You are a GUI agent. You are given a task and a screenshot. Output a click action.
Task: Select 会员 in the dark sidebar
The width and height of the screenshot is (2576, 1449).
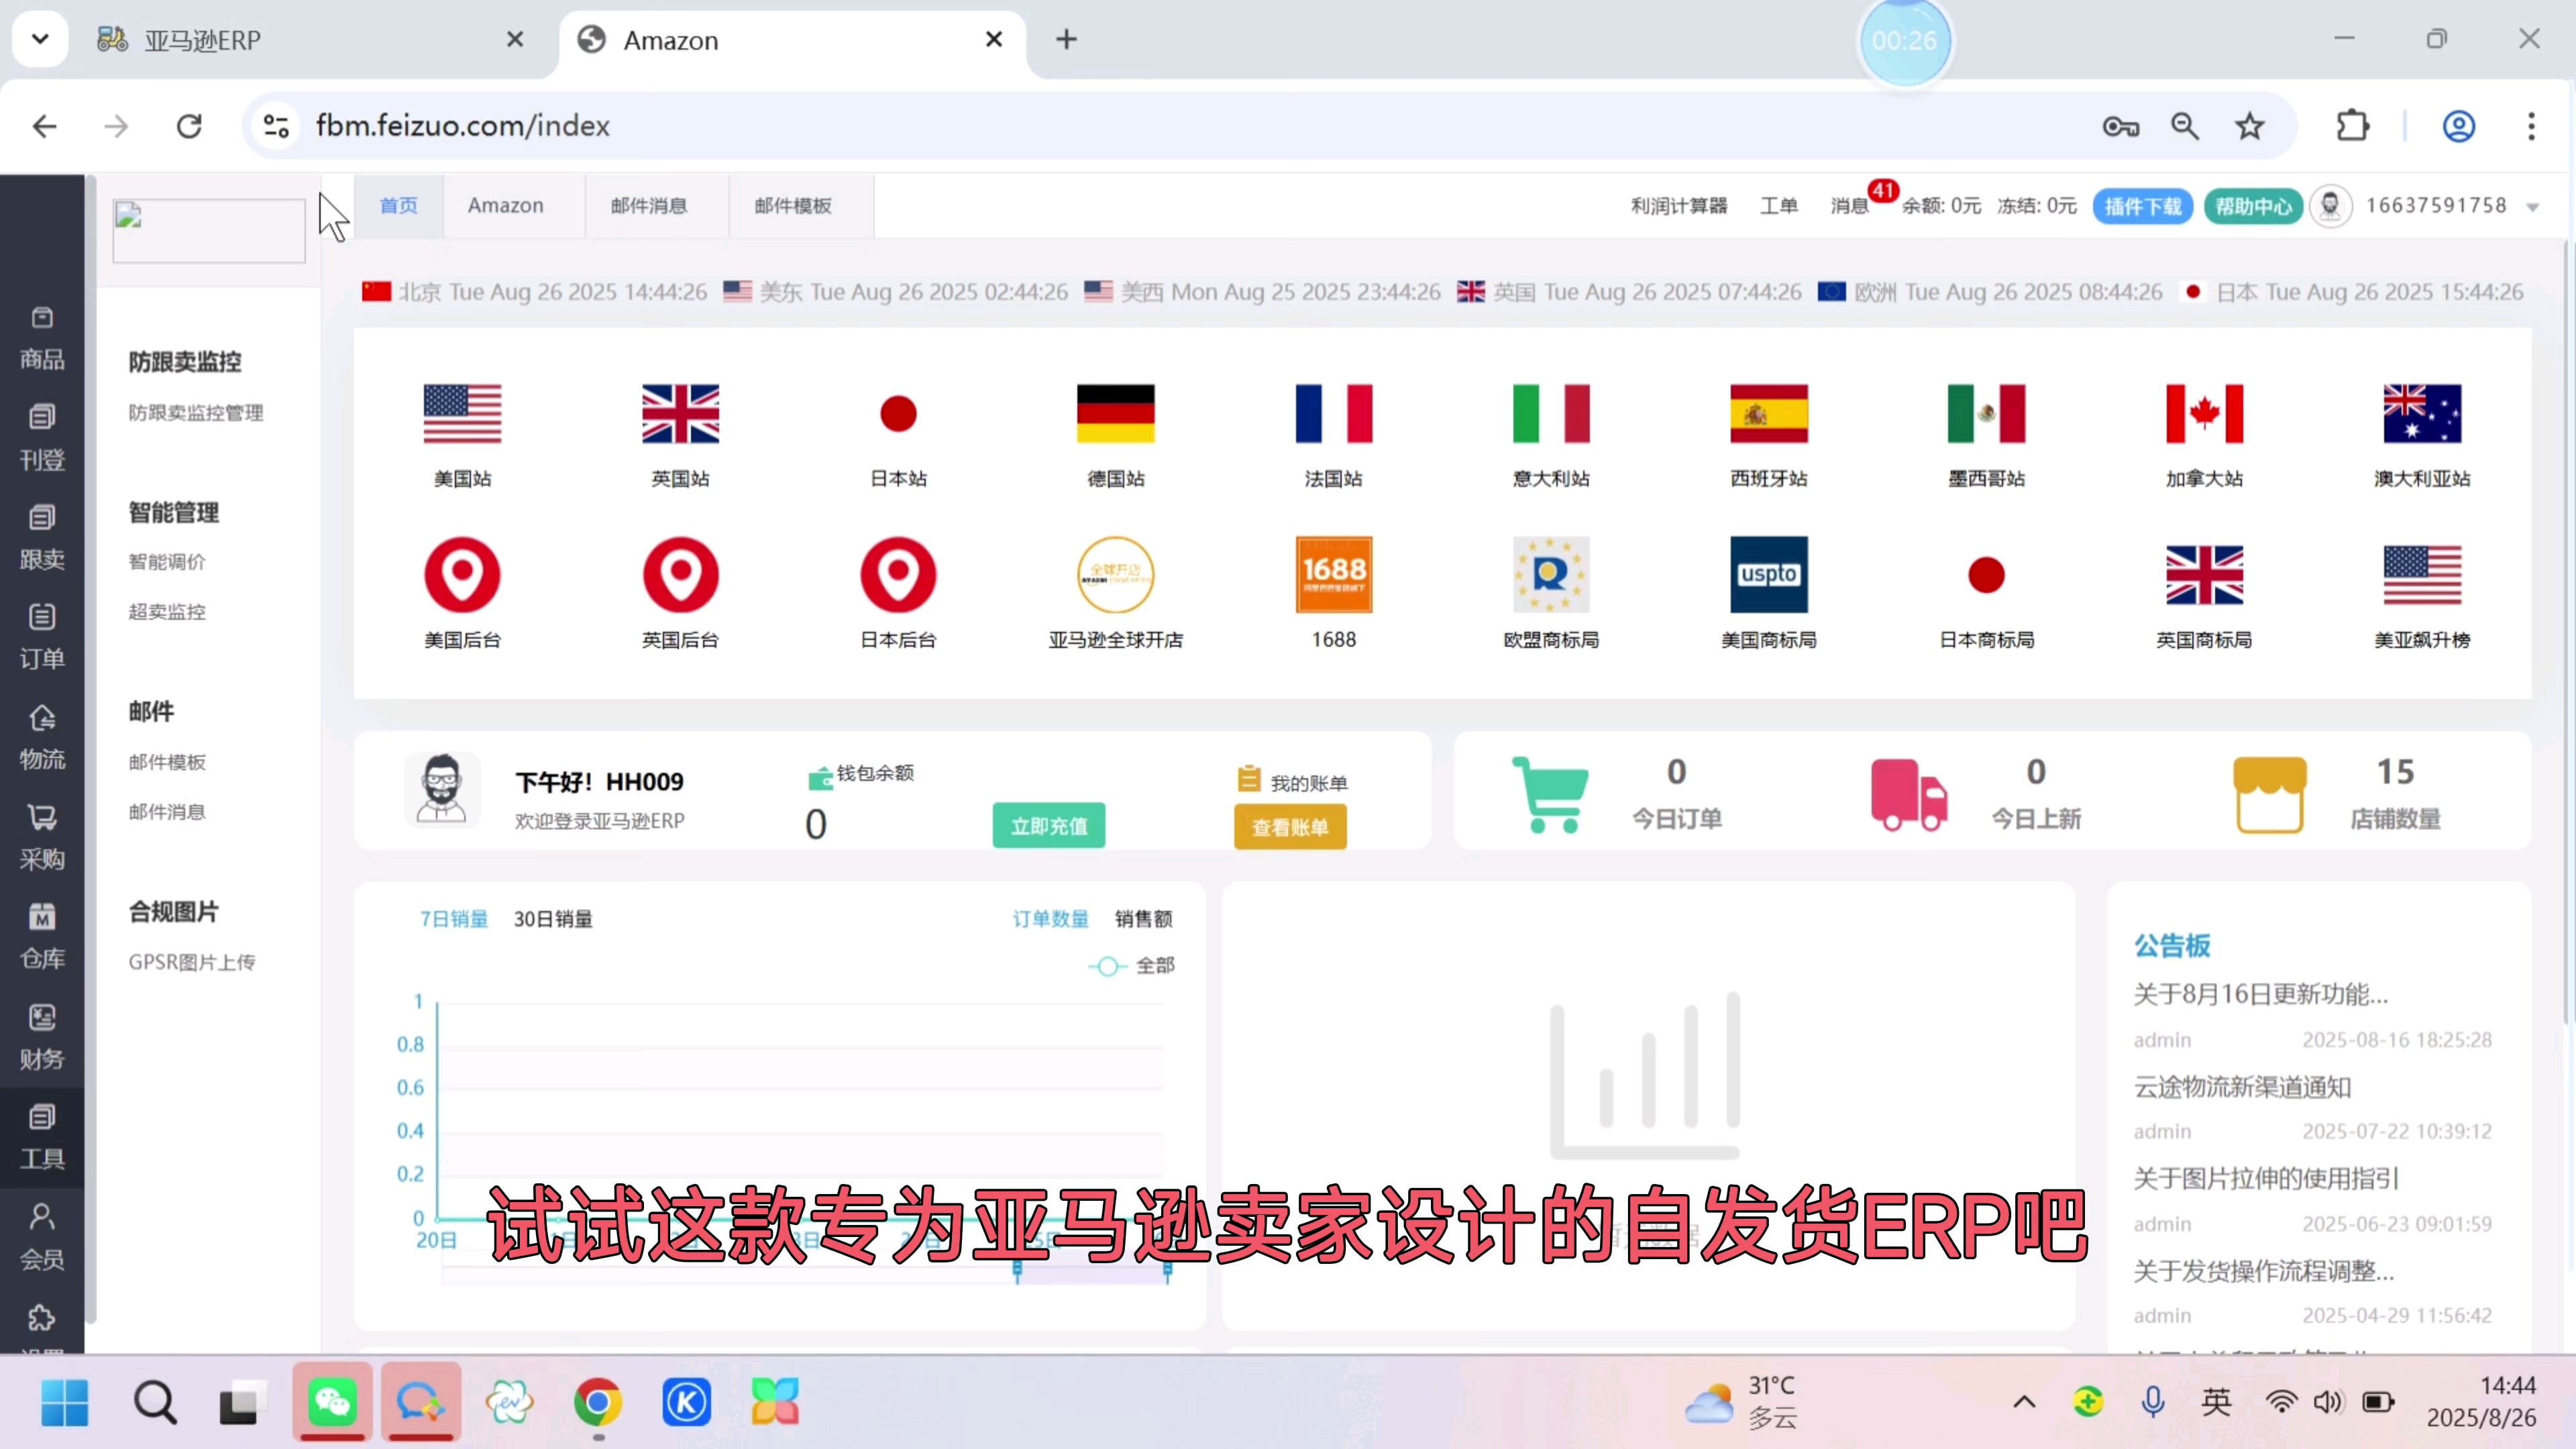[x=42, y=1238]
